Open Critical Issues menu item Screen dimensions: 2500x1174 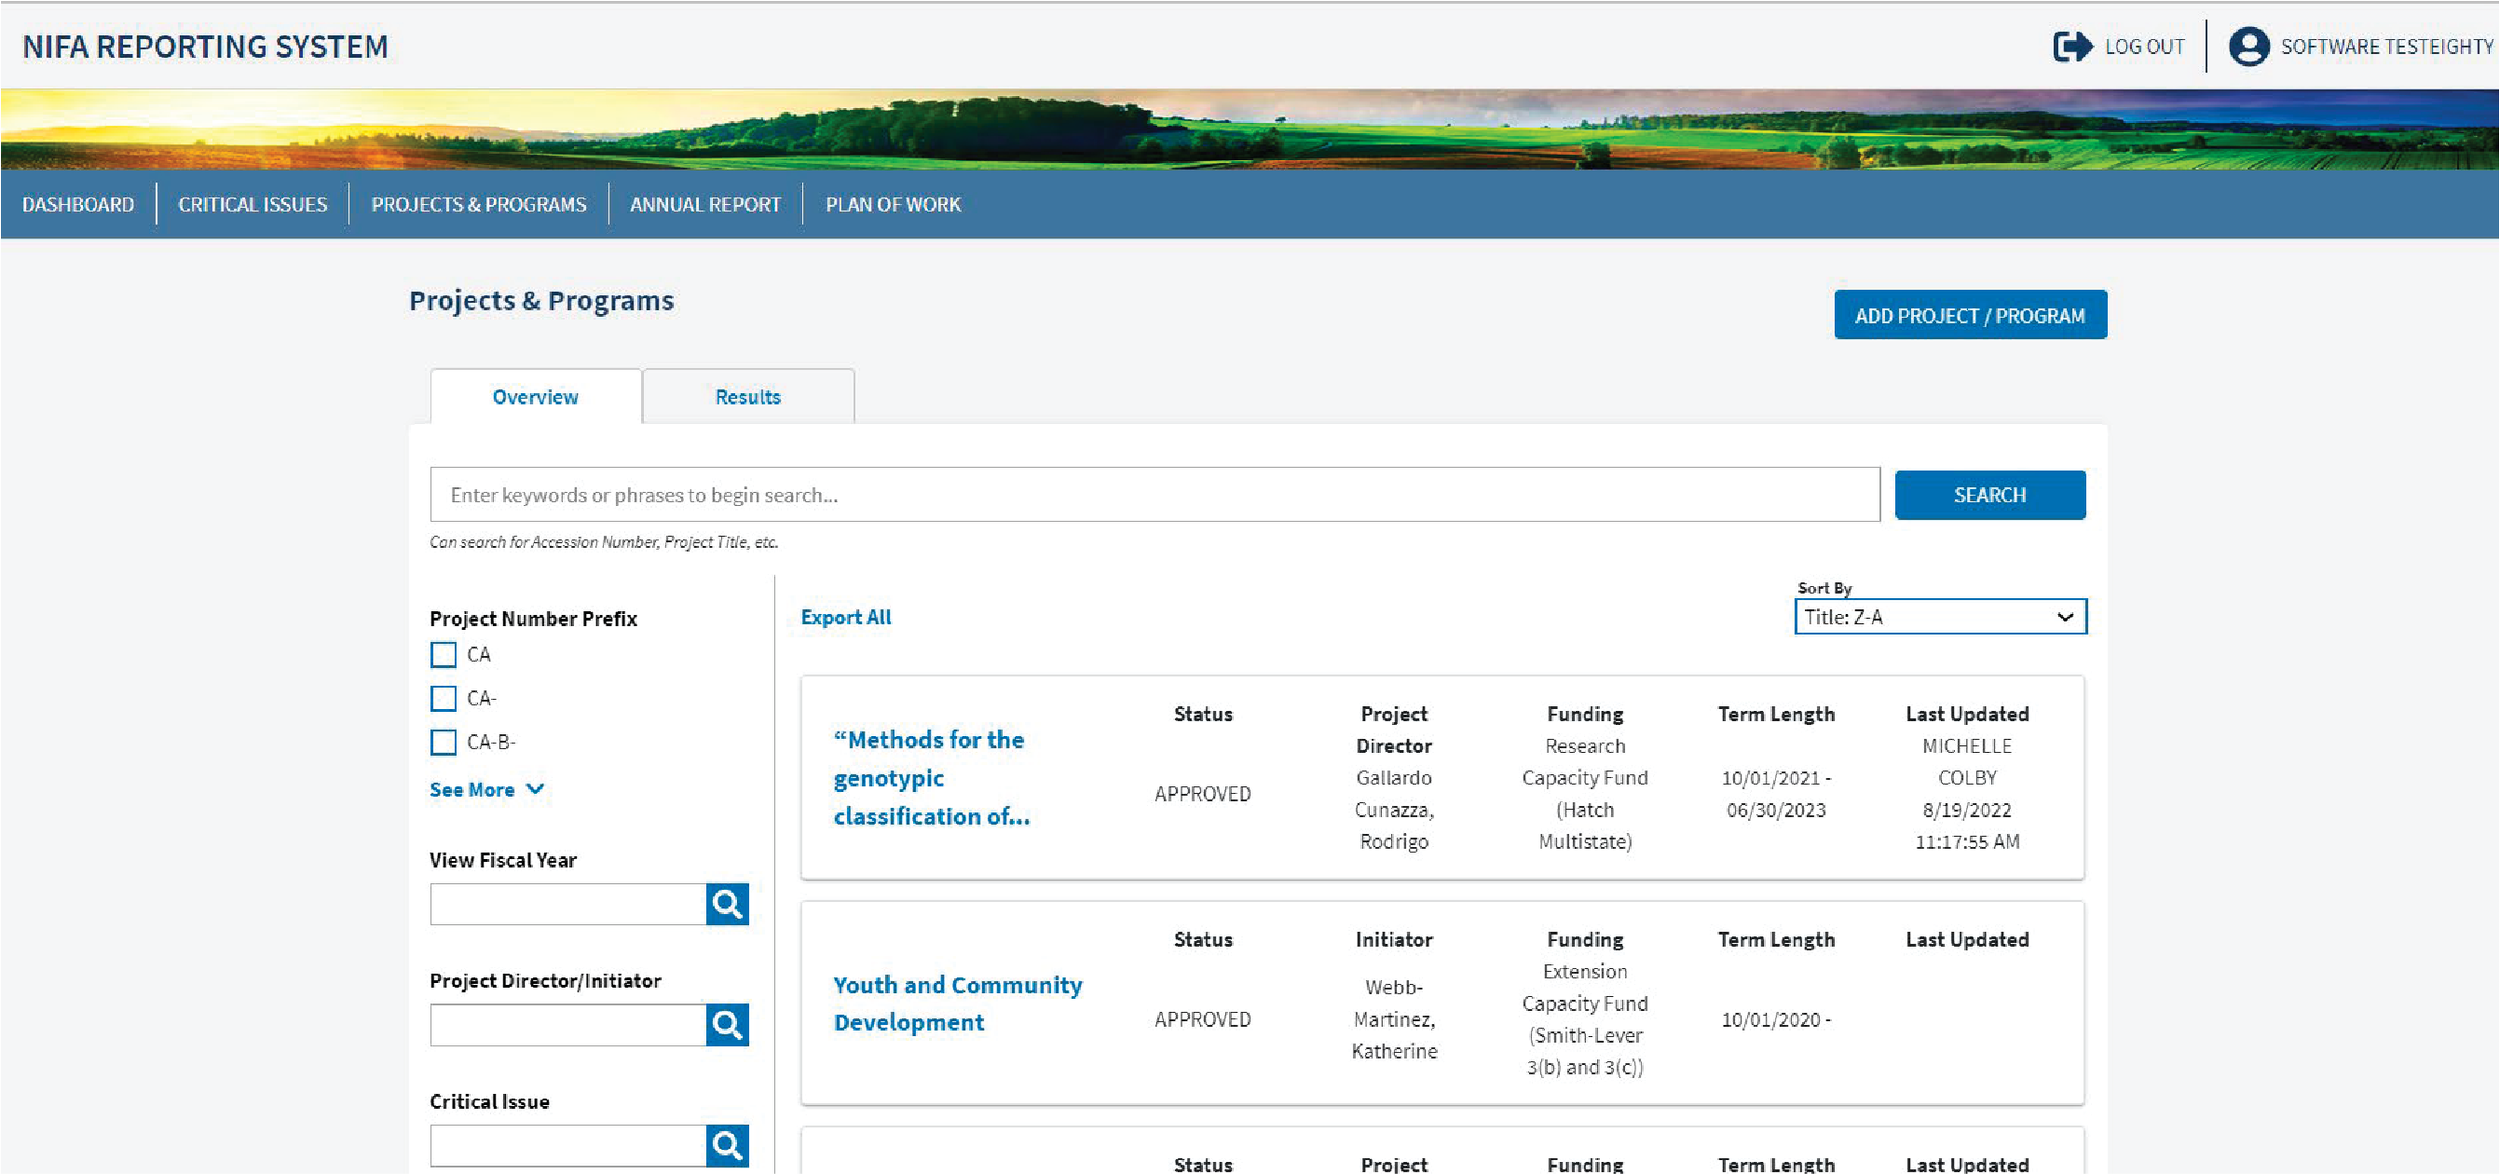[252, 204]
